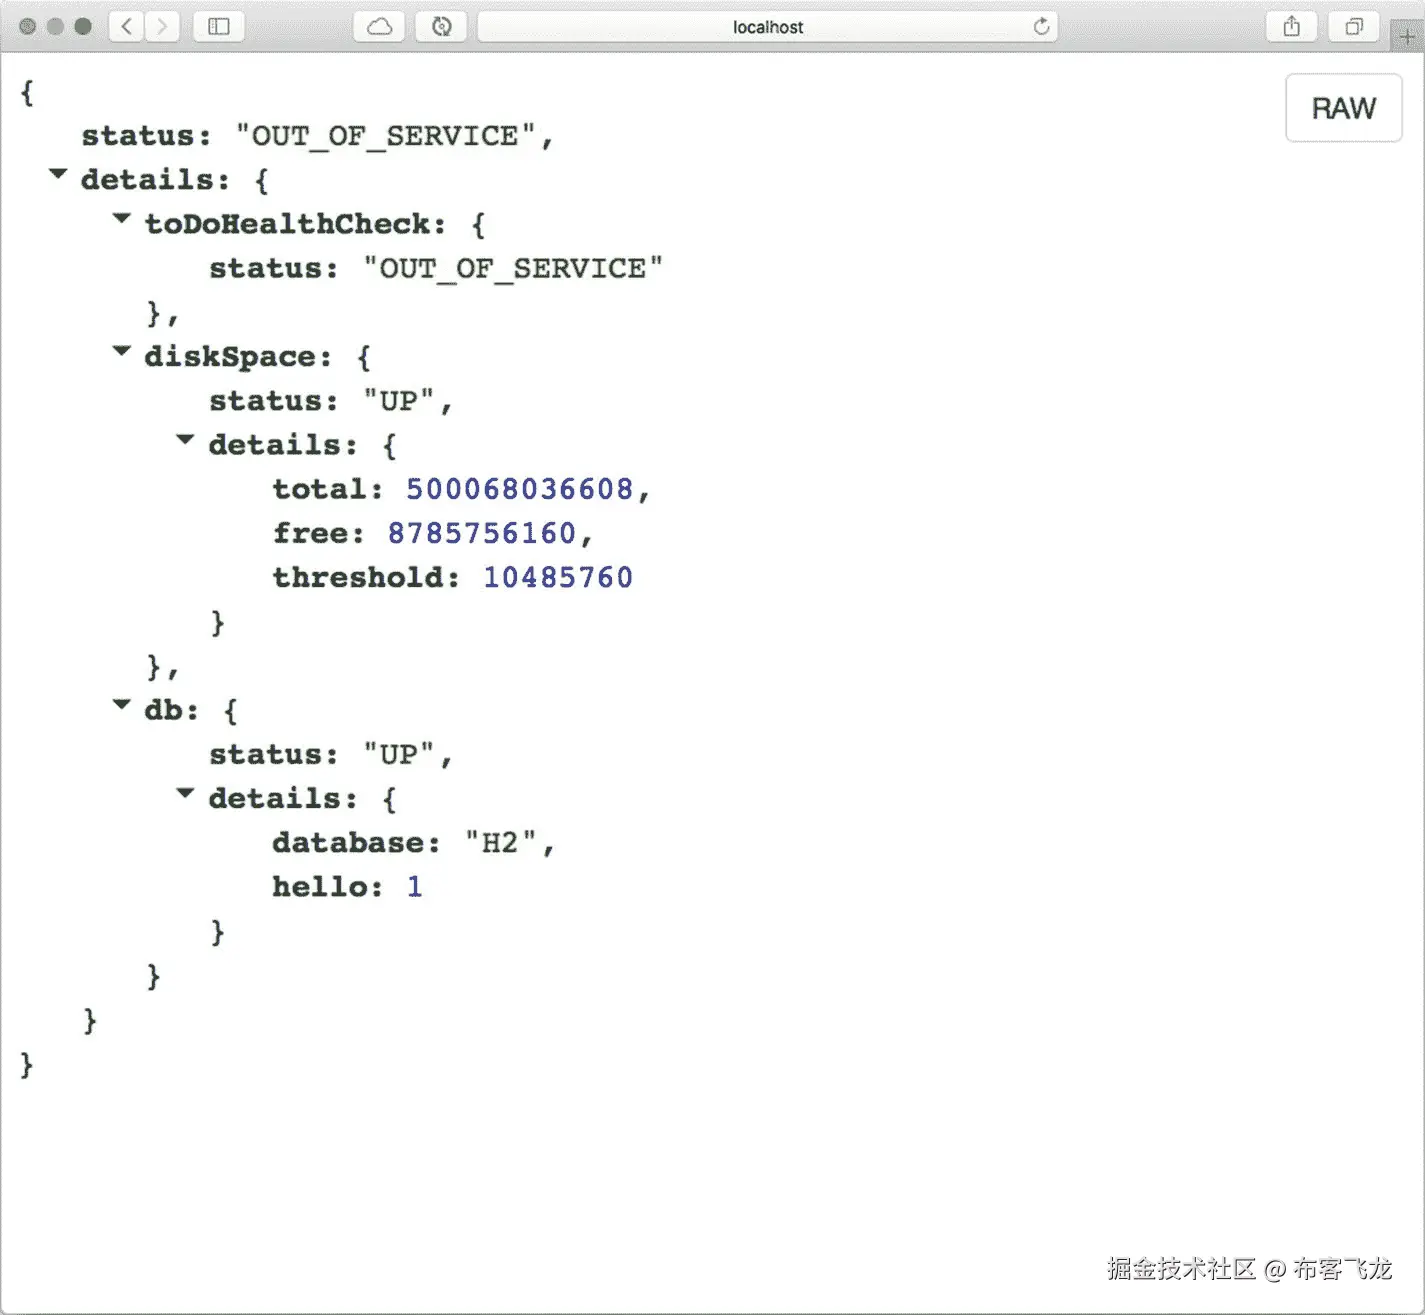Collapse details under db
The height and width of the screenshot is (1315, 1425).
pos(185,792)
